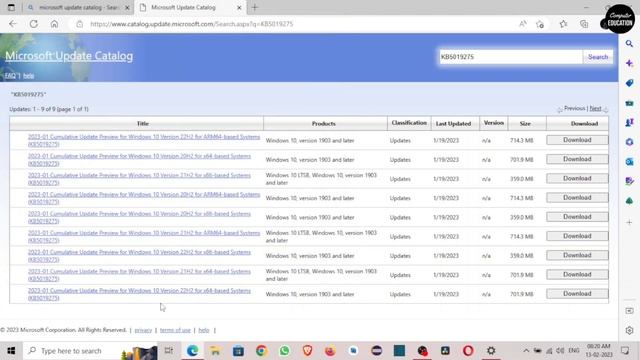Click the Search button next to KB5019275

click(598, 57)
